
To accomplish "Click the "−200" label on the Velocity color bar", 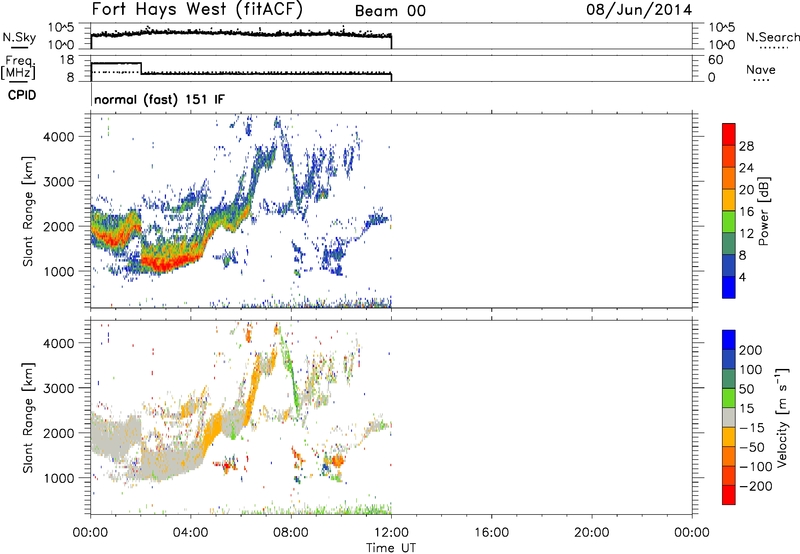I will click(x=755, y=486).
